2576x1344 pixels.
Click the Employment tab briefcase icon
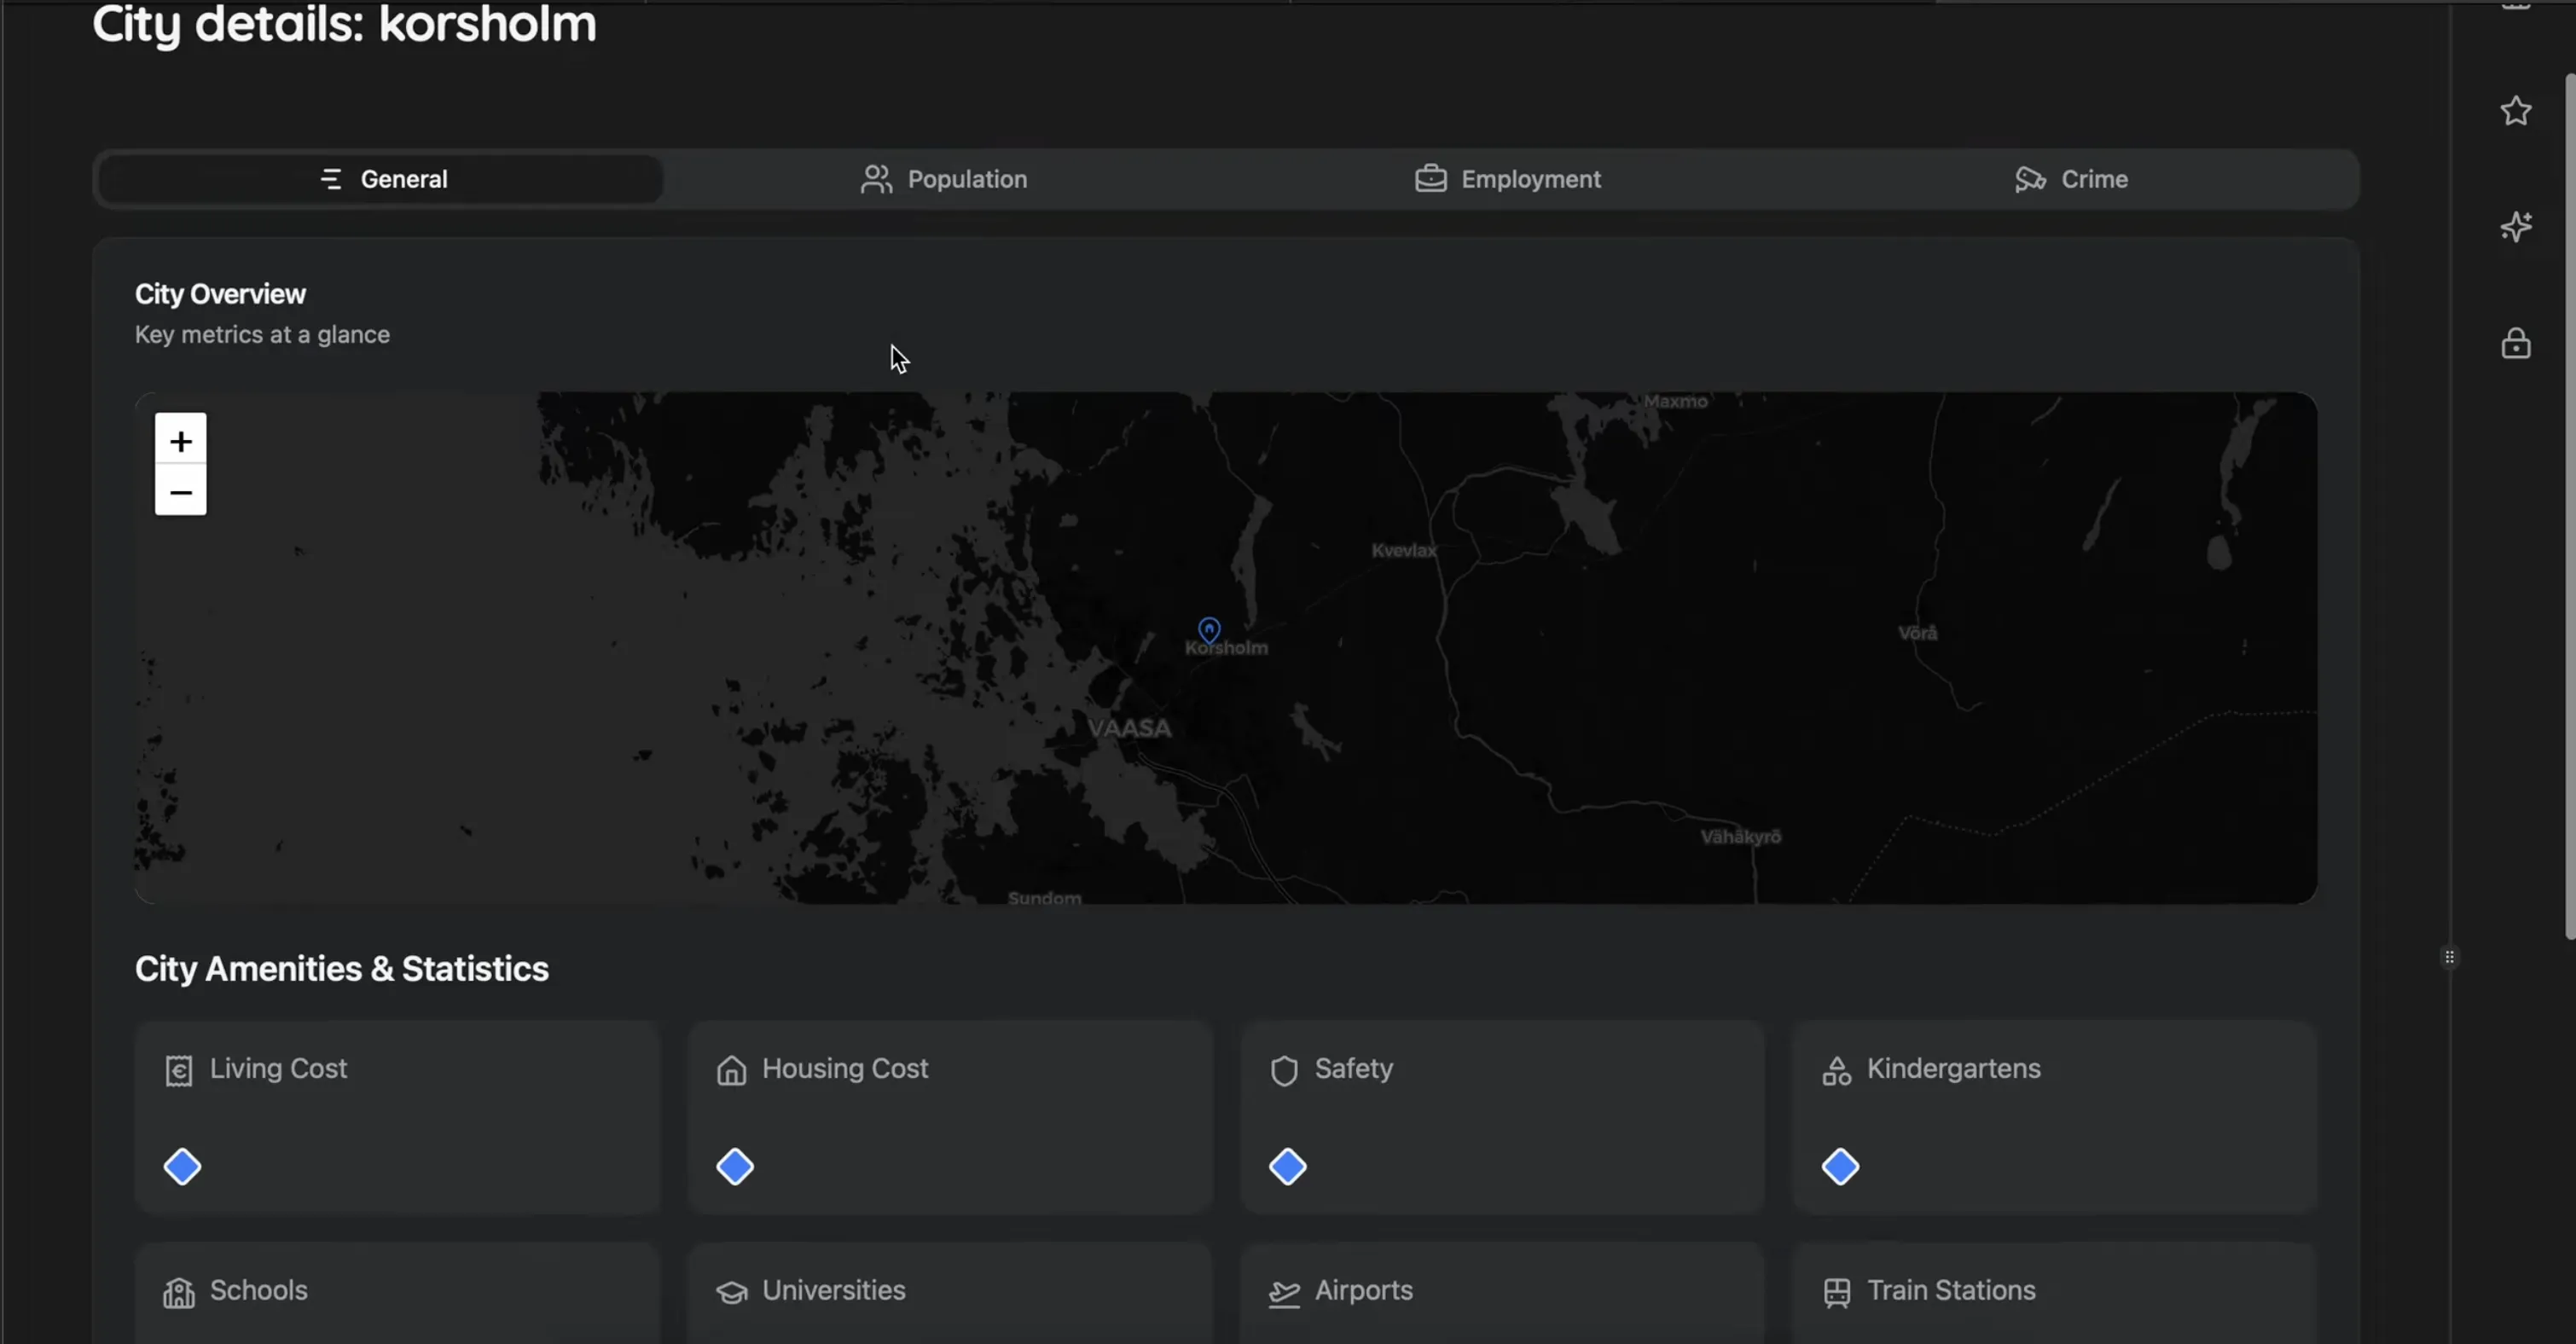(1431, 179)
